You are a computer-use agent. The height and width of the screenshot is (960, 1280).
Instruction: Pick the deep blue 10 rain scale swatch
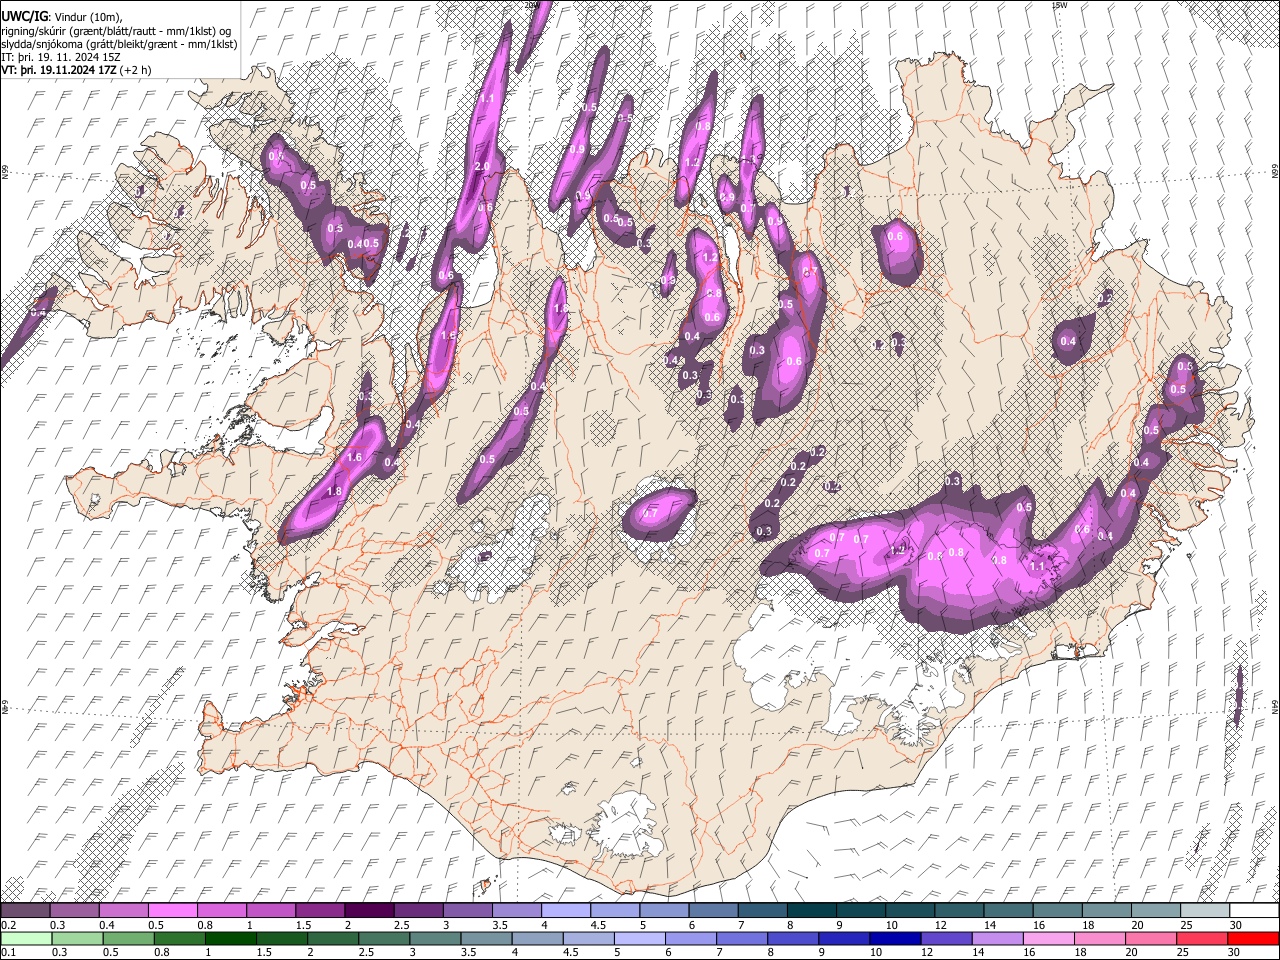895,938
